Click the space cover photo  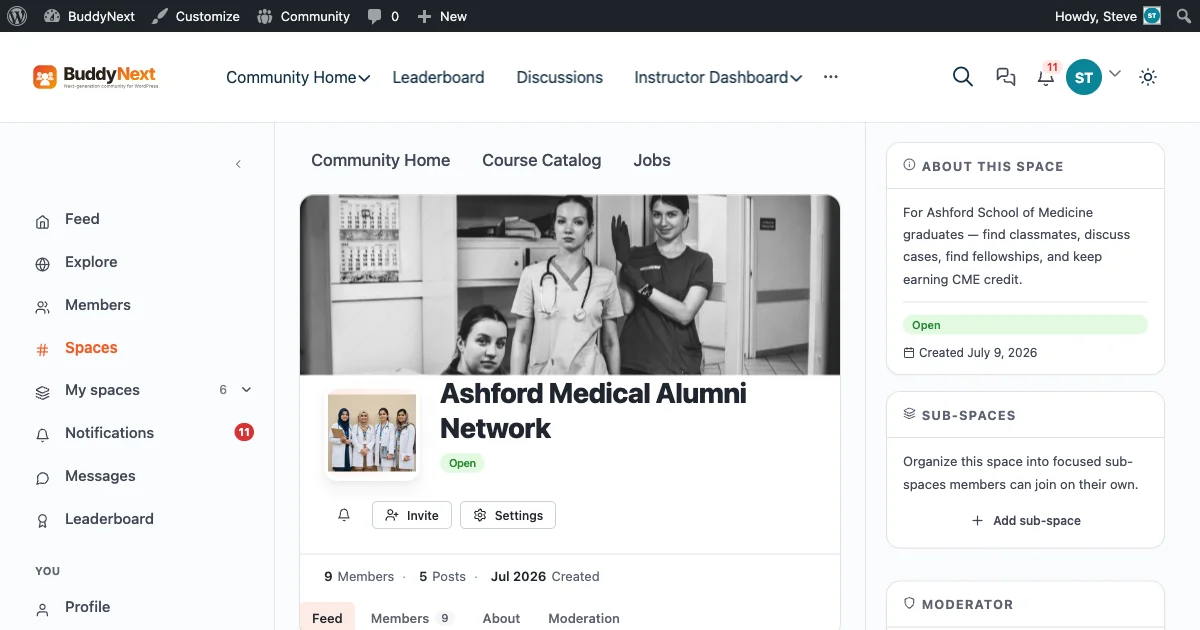point(570,285)
